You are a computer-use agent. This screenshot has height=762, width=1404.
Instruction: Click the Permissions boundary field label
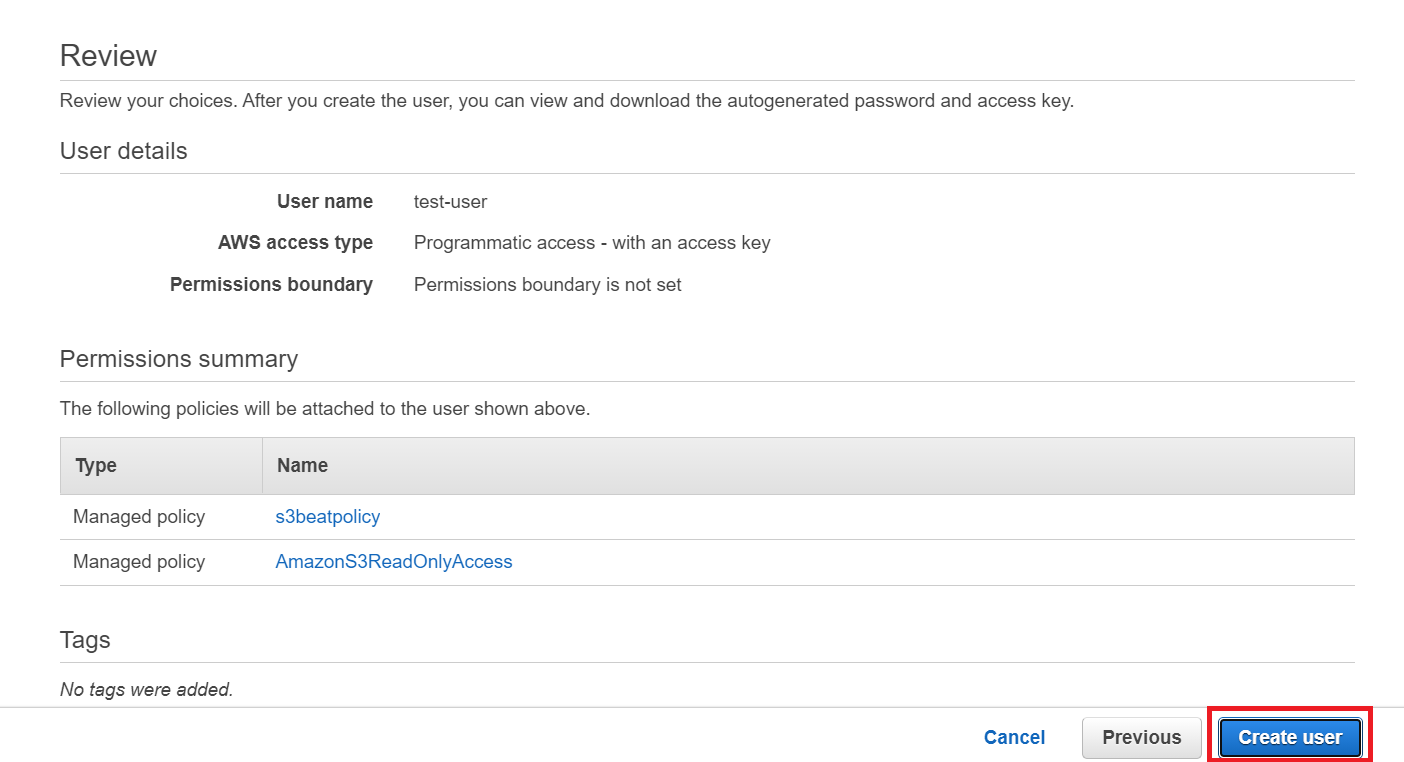tap(271, 285)
